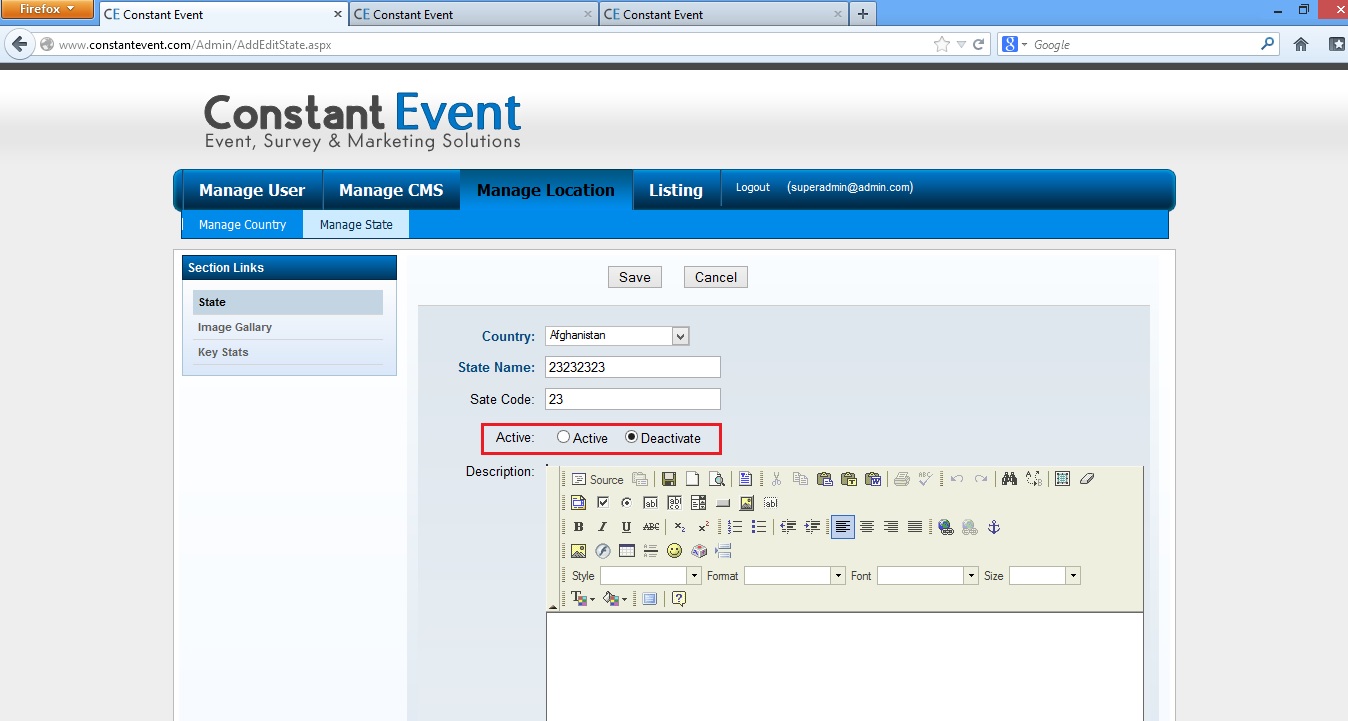The width and height of the screenshot is (1348, 721).
Task: Click Paste from Word icon
Action: (x=872, y=479)
